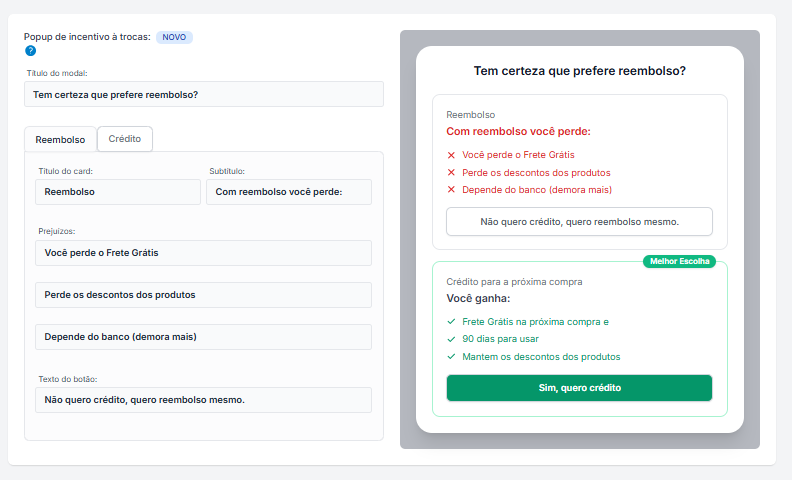Edit the 'Você perde o Frete Grátis' prejuízo field

[204, 253]
